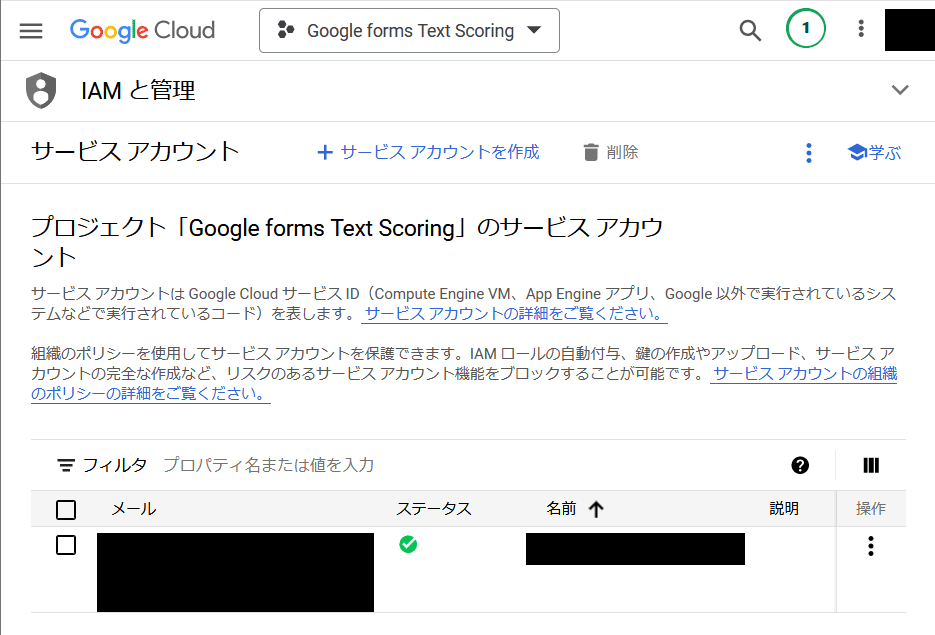Open the column display options icon
This screenshot has width=935, height=635.
point(871,465)
